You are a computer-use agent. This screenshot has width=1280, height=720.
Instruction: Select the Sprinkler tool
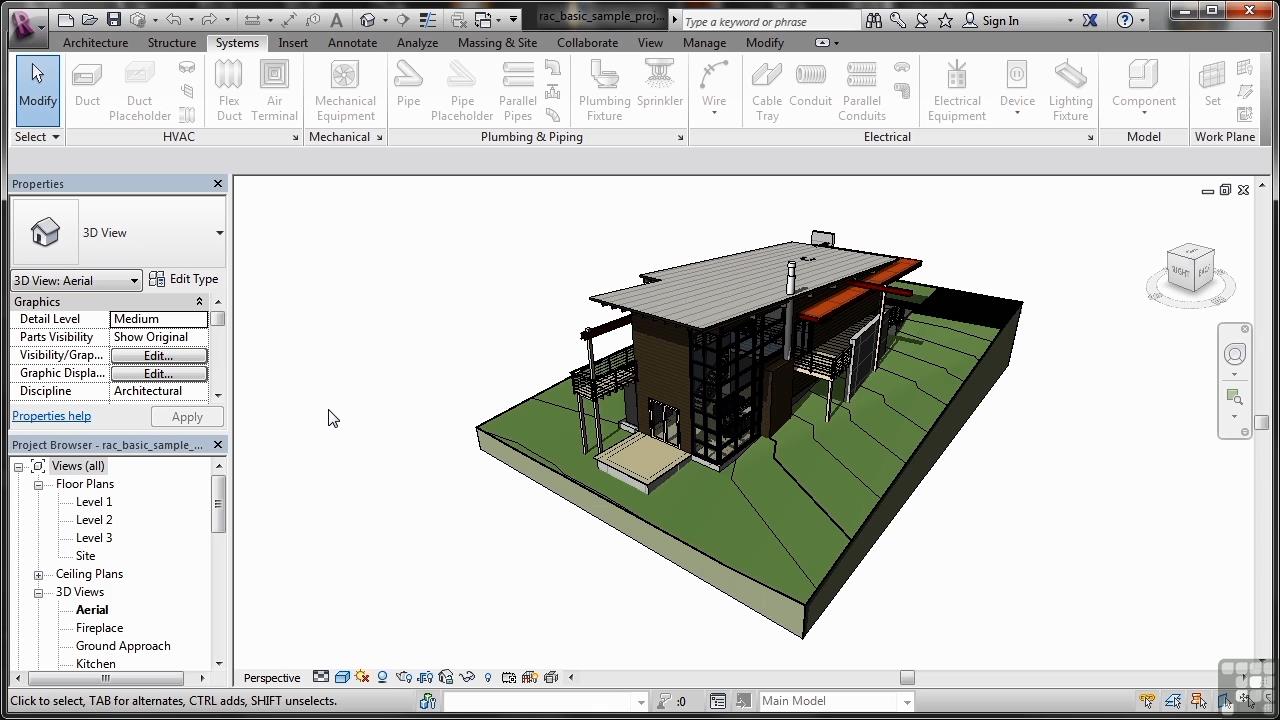[659, 83]
